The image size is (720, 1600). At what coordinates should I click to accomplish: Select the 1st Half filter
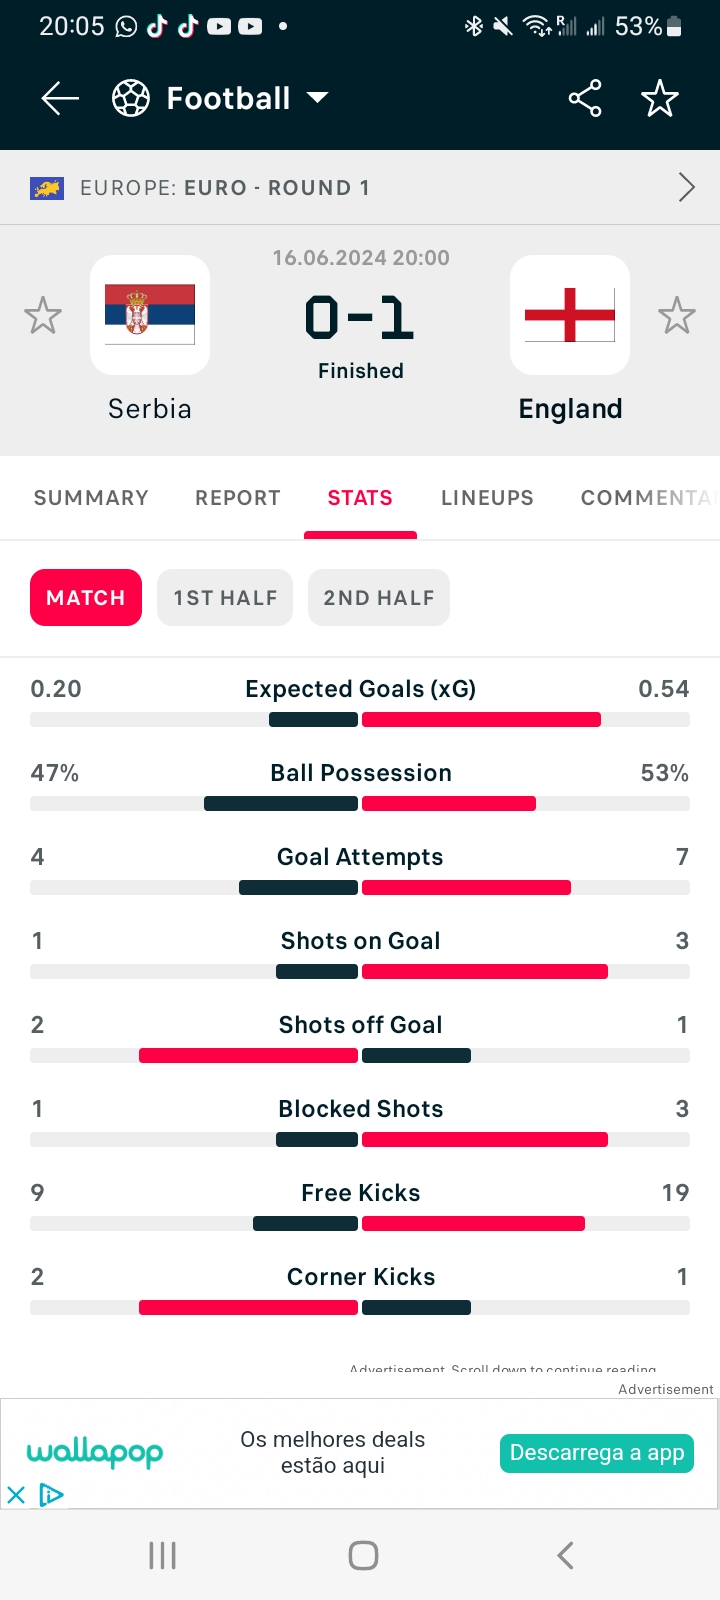coord(225,598)
